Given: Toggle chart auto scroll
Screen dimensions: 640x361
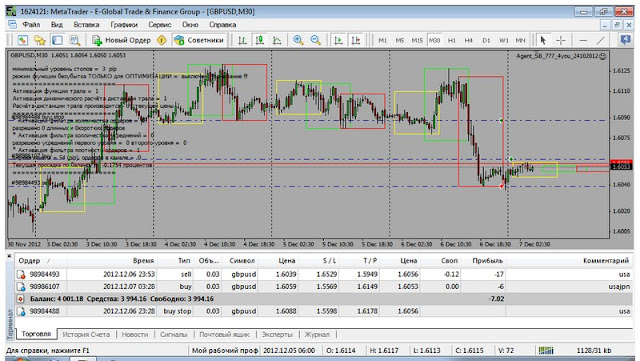Looking at the screenshot, I should pyautogui.click(x=338, y=40).
